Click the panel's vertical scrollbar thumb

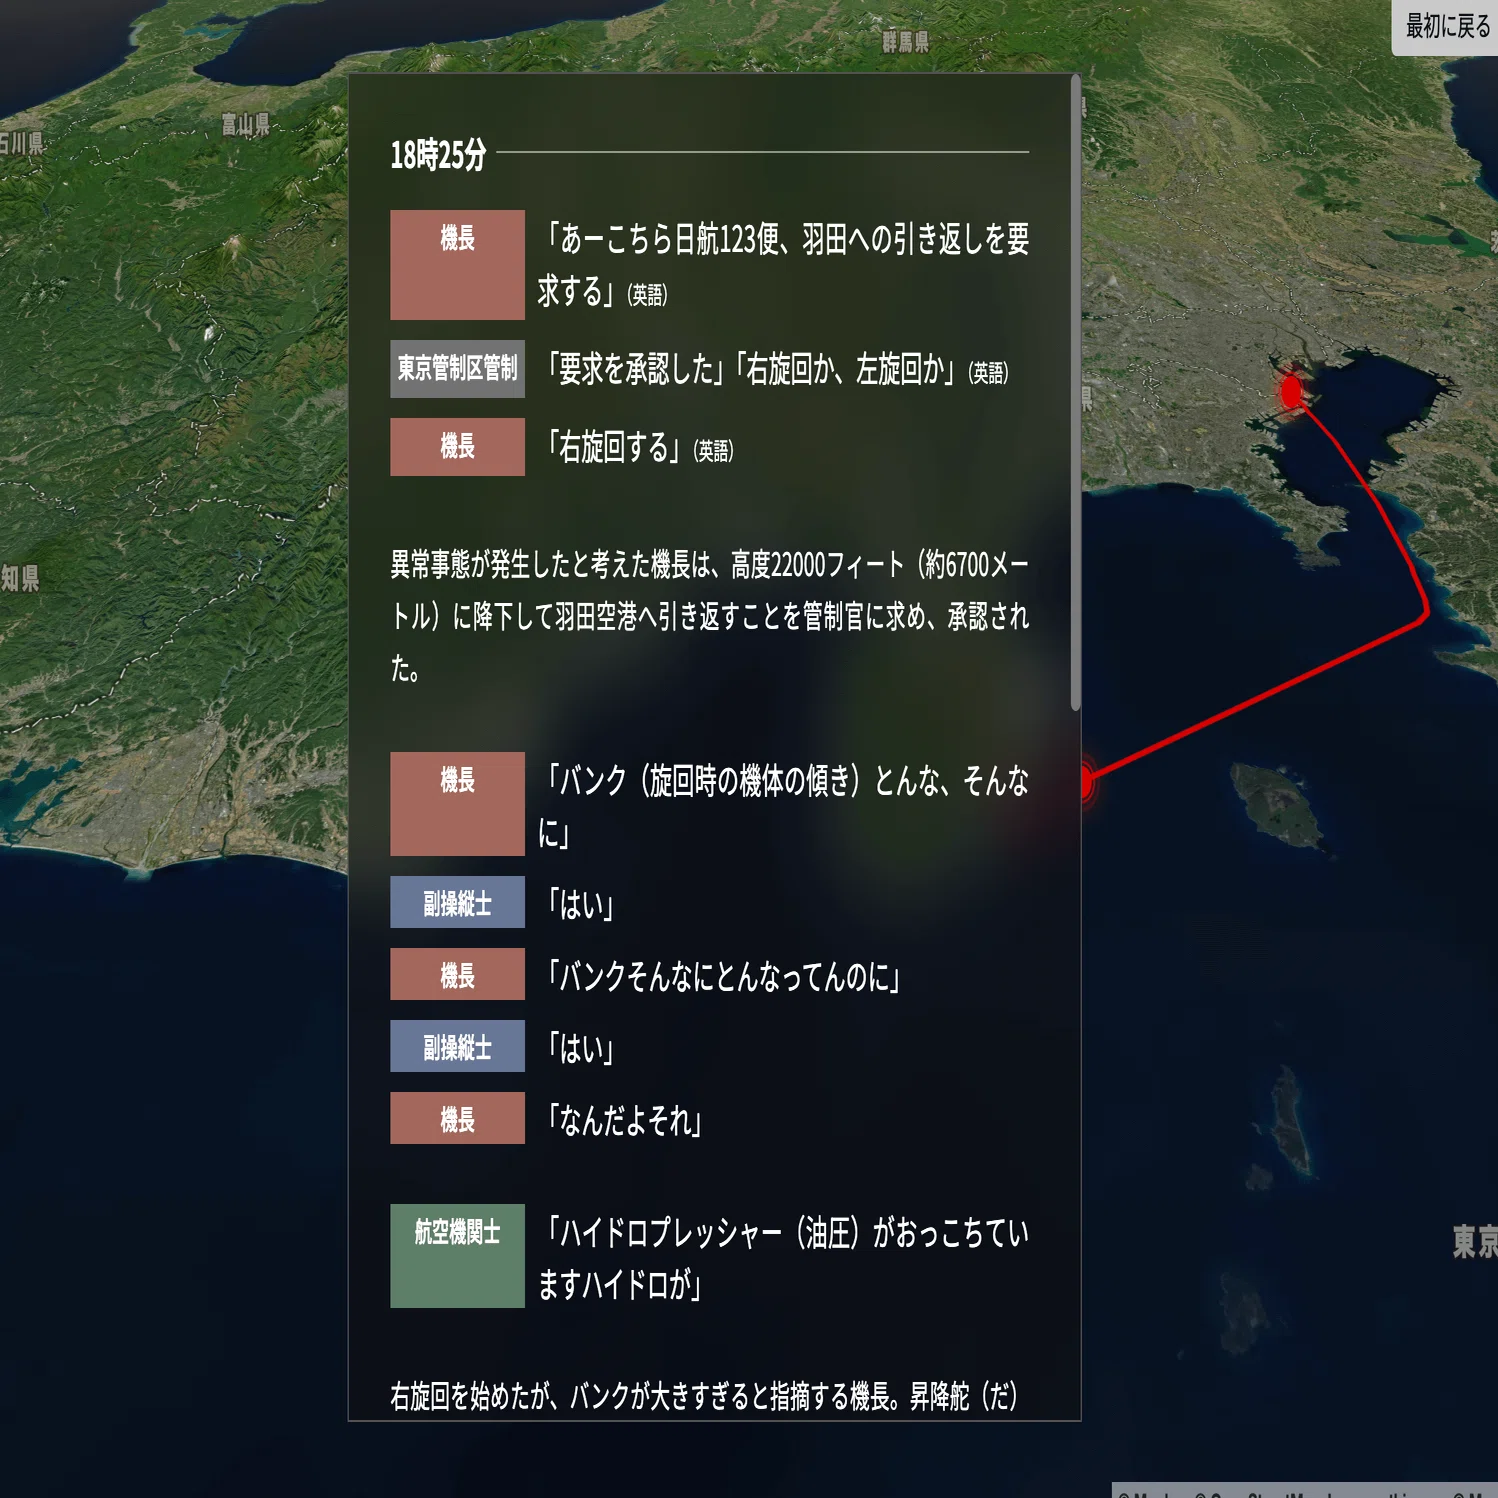pos(1076,392)
